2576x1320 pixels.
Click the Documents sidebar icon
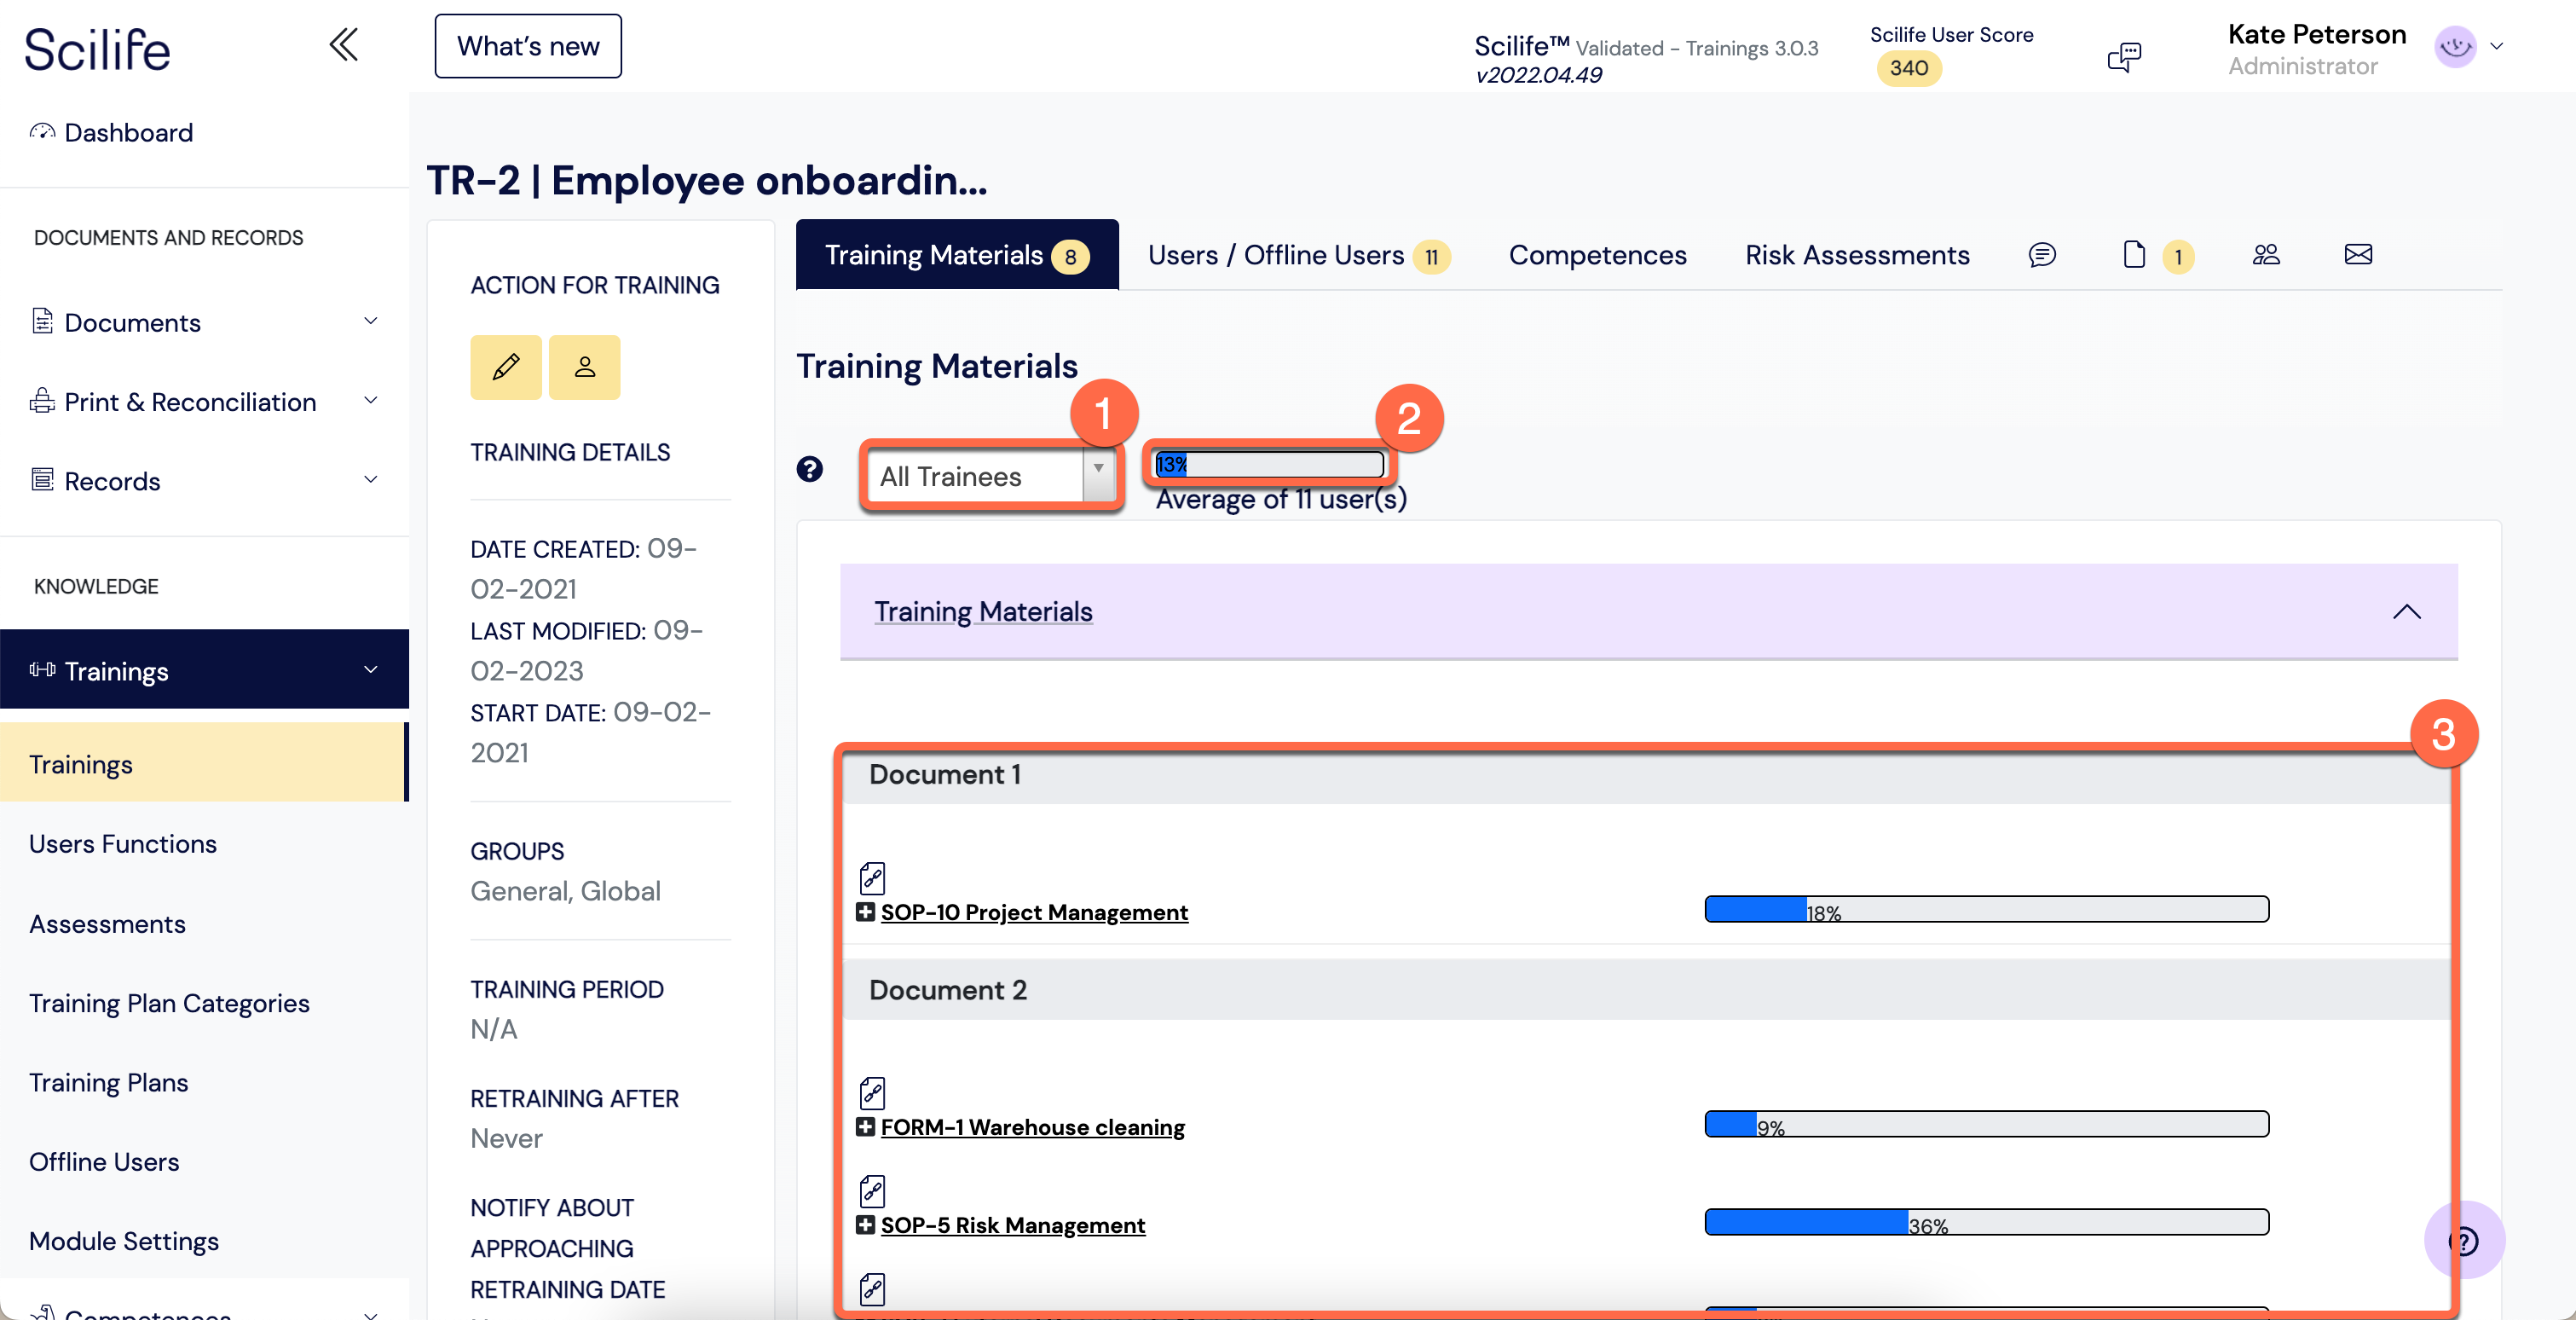click(42, 321)
